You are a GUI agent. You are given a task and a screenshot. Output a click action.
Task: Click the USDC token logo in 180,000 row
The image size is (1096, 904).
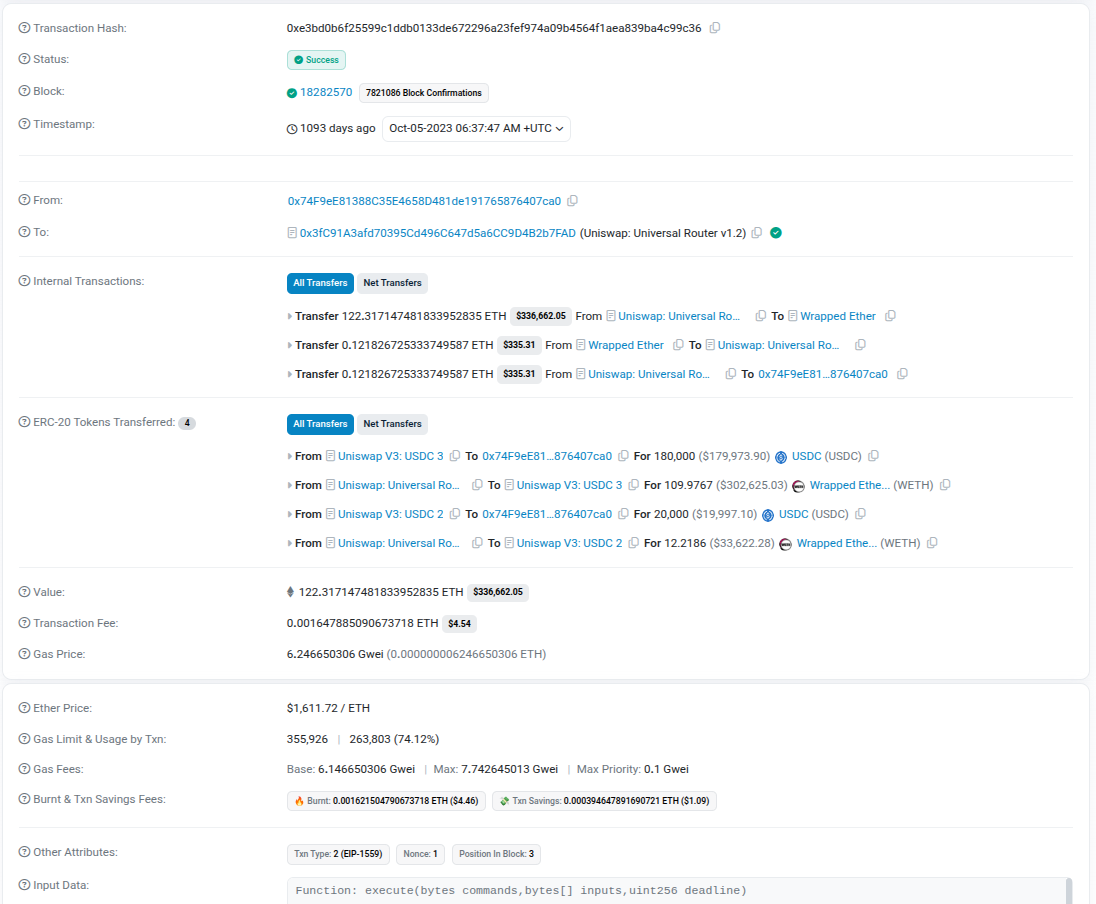(781, 457)
